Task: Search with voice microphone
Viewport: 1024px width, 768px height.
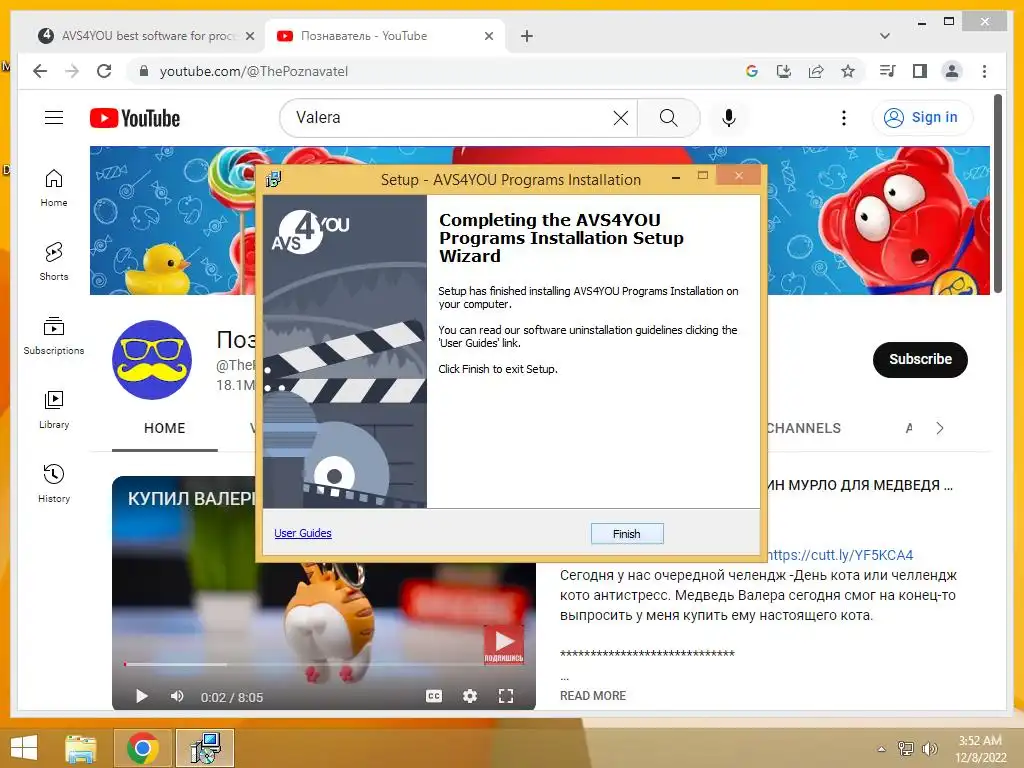Action: [729, 118]
